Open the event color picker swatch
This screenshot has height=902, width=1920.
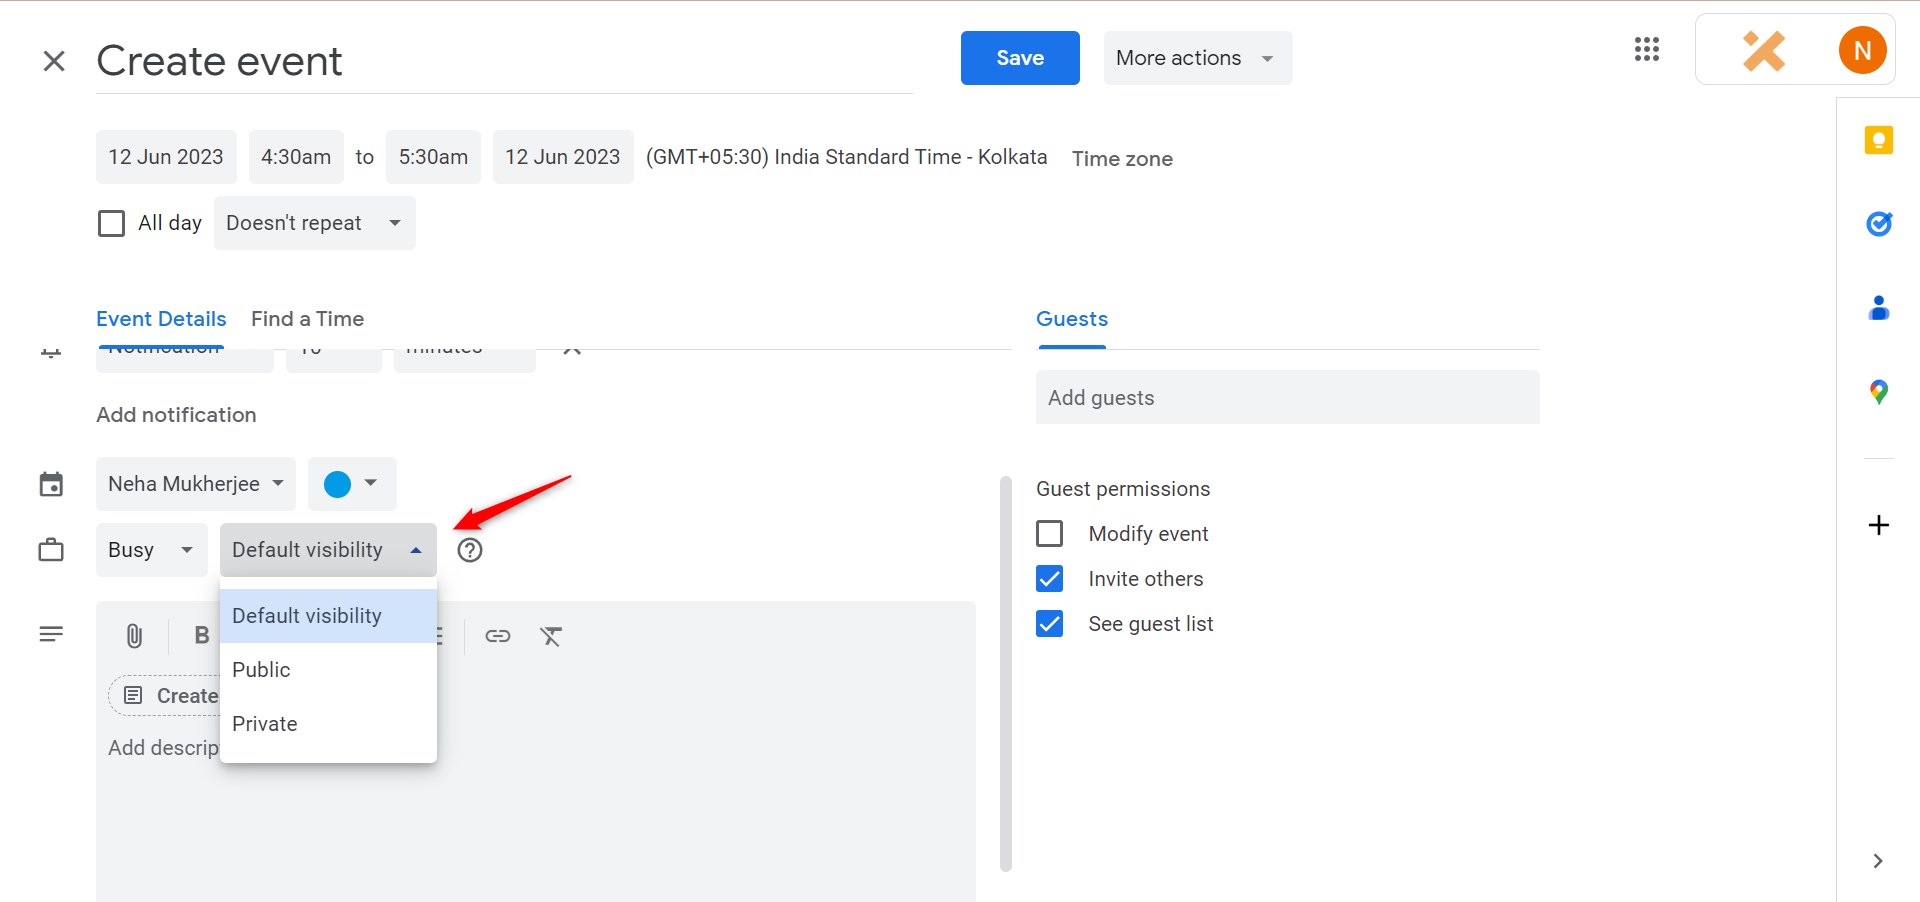(x=351, y=483)
